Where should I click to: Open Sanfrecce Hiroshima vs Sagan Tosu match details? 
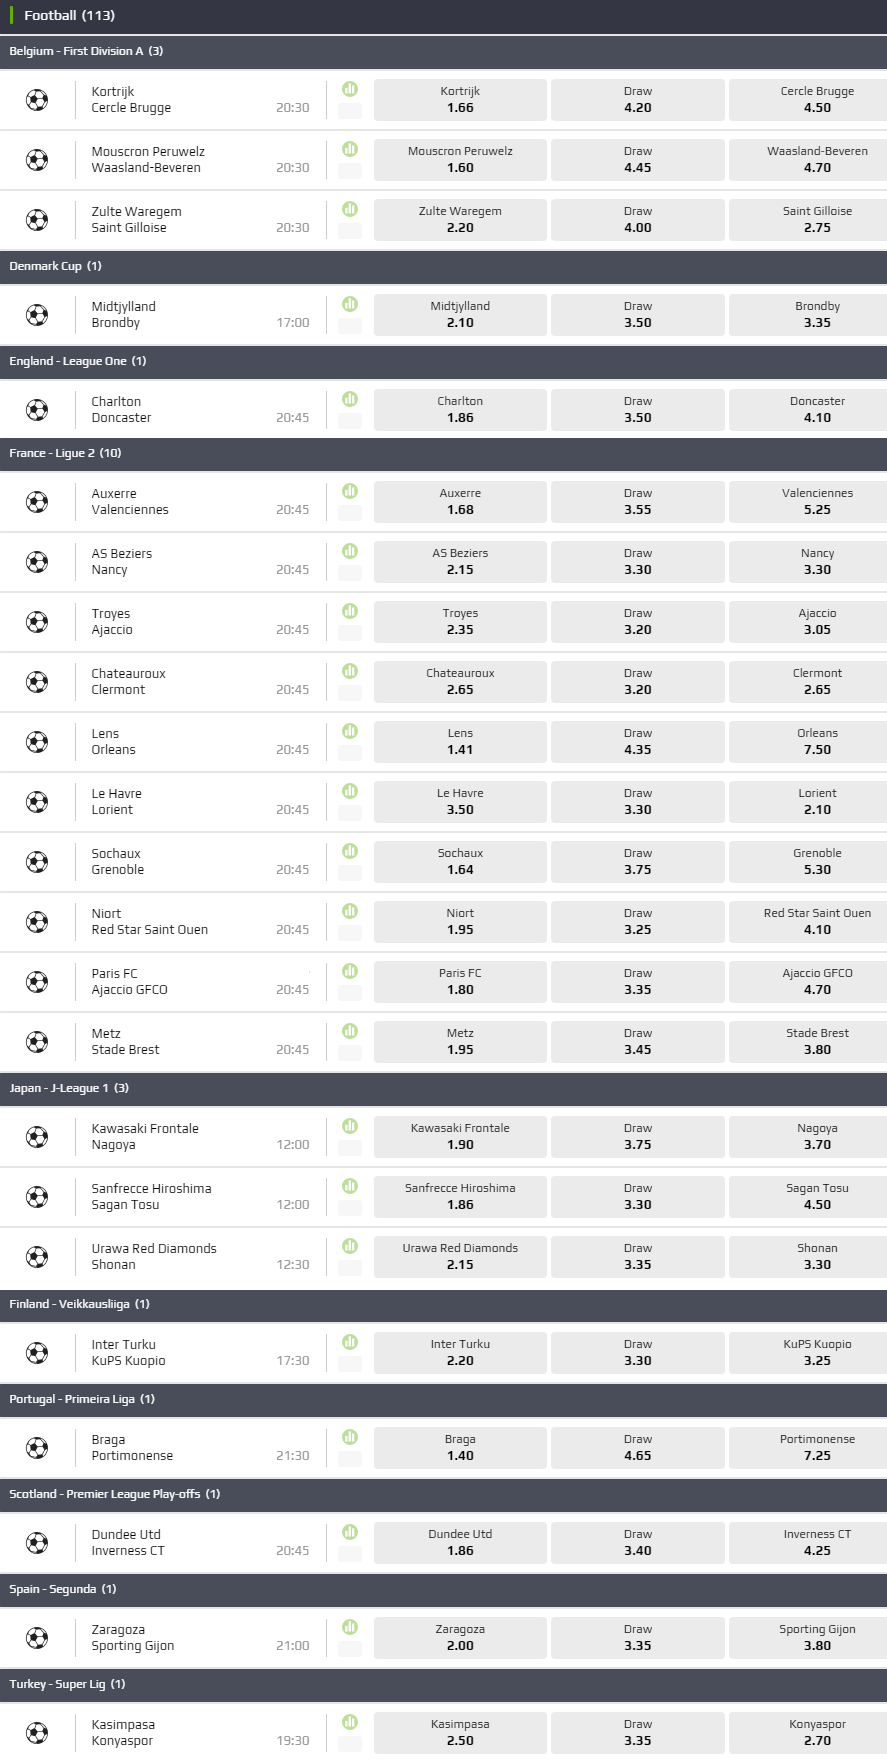click(x=151, y=1197)
